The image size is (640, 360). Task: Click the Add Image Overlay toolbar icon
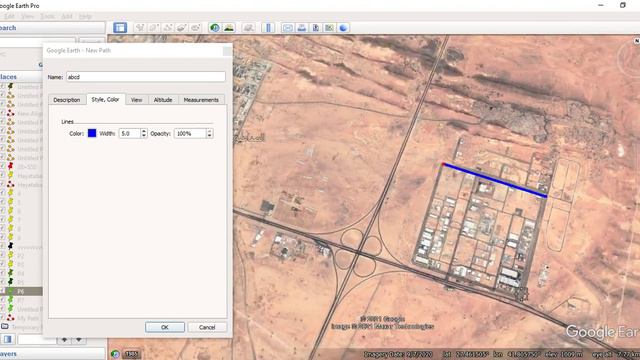pos(182,28)
